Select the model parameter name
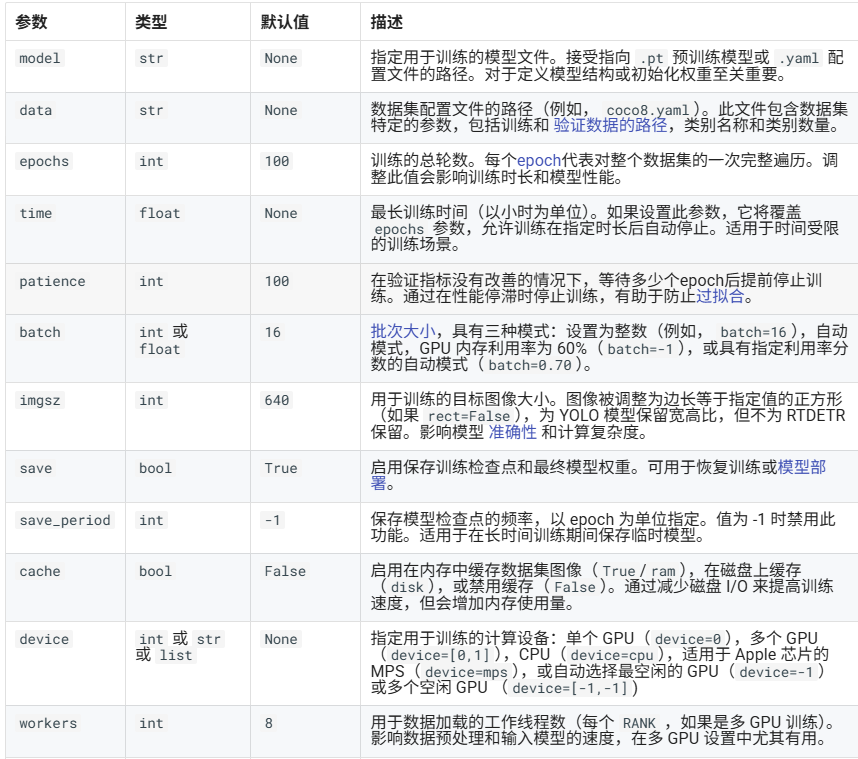858x759 pixels. [x=40, y=59]
